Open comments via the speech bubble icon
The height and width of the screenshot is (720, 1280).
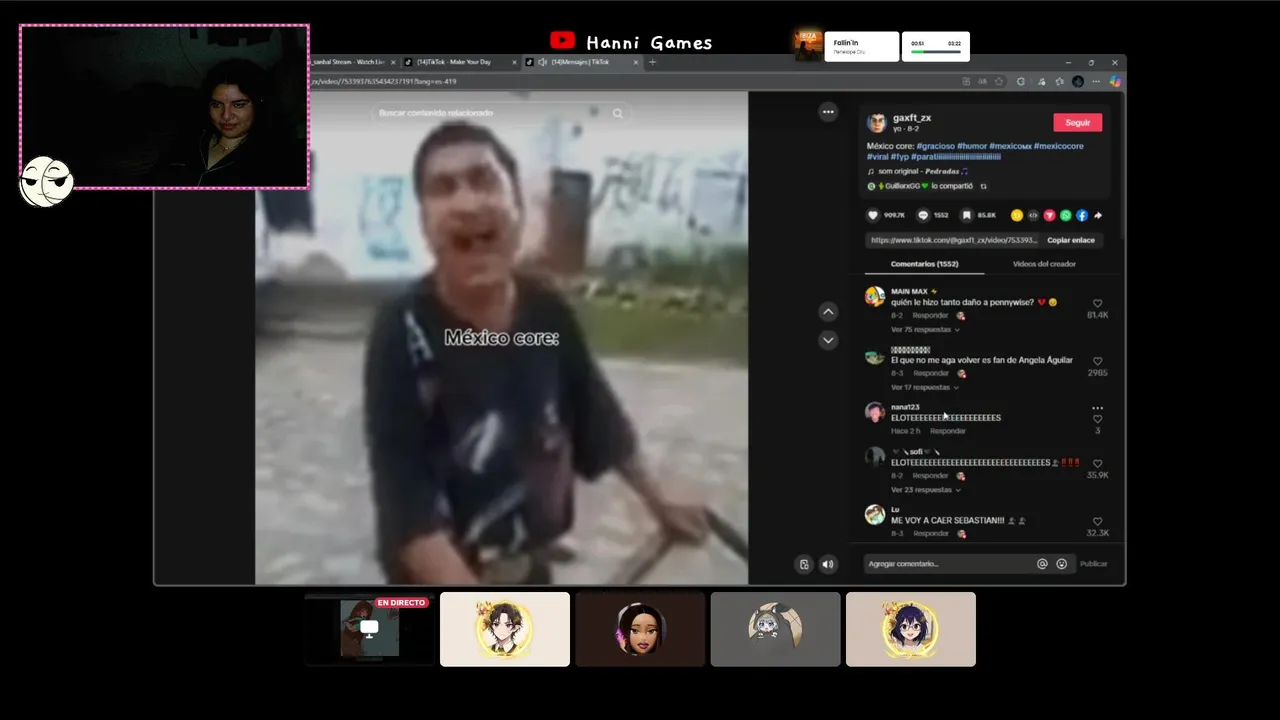point(923,215)
